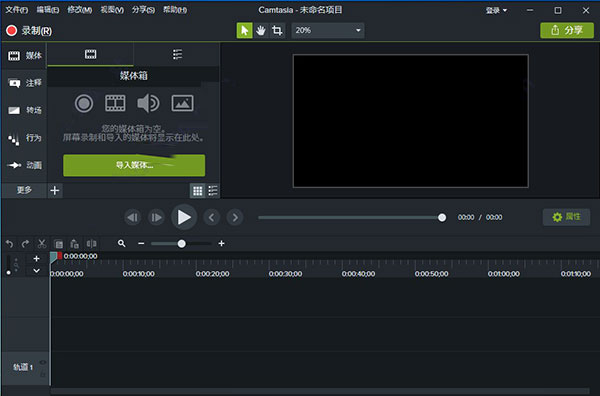Open the 行为 Behaviors sidebar tab
Screen dimensions: 600x396
pos(25,138)
